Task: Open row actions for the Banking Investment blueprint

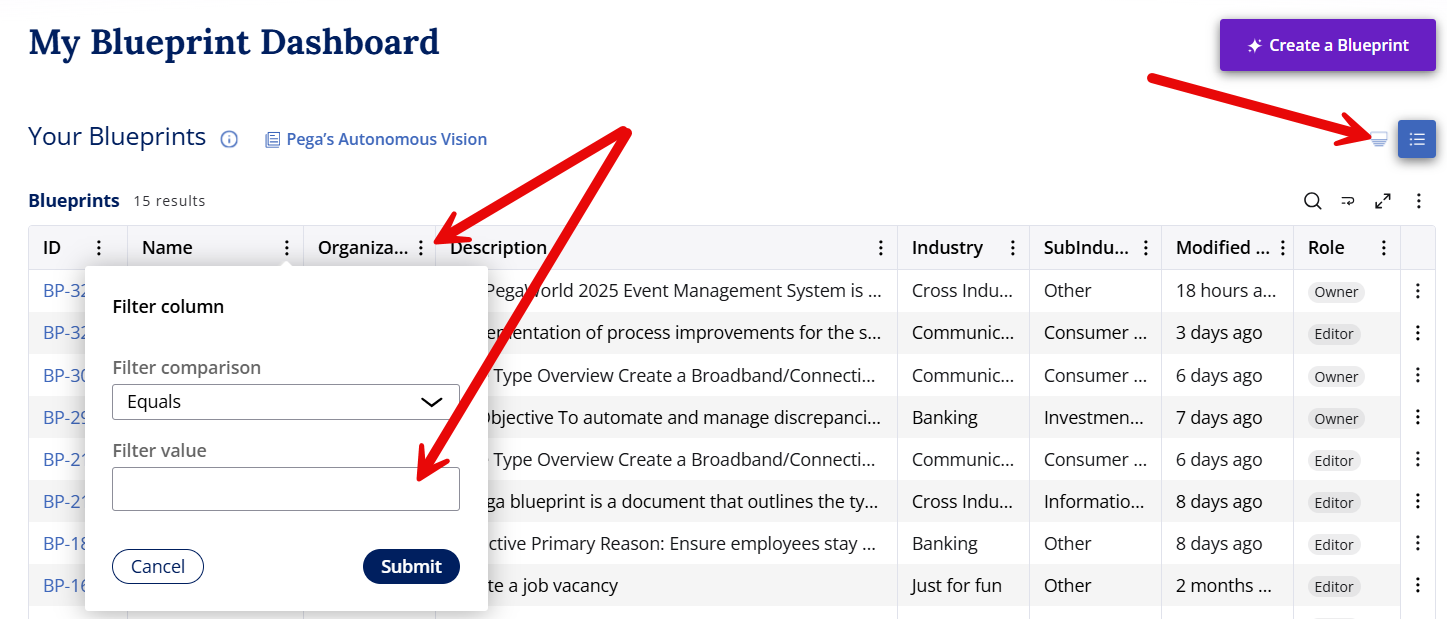Action: coord(1417,418)
